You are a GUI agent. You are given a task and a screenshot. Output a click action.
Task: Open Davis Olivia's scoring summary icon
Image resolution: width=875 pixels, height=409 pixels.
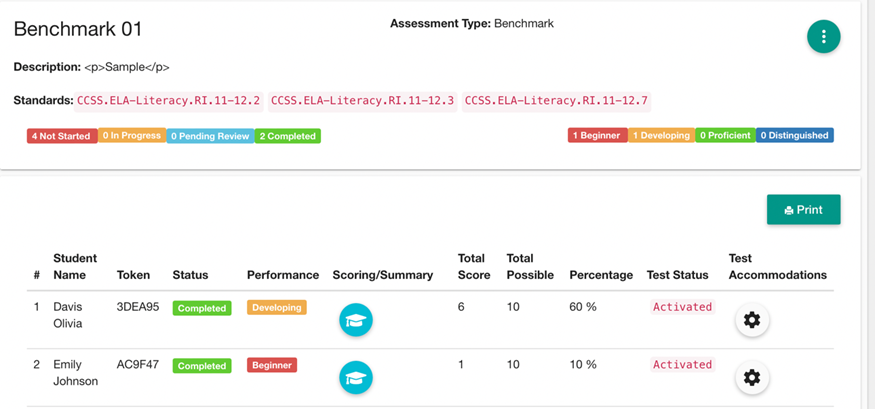(x=356, y=320)
